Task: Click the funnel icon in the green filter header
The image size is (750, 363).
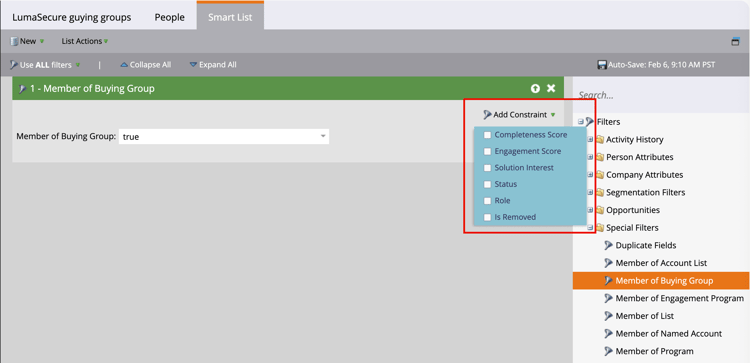Action: 22,89
